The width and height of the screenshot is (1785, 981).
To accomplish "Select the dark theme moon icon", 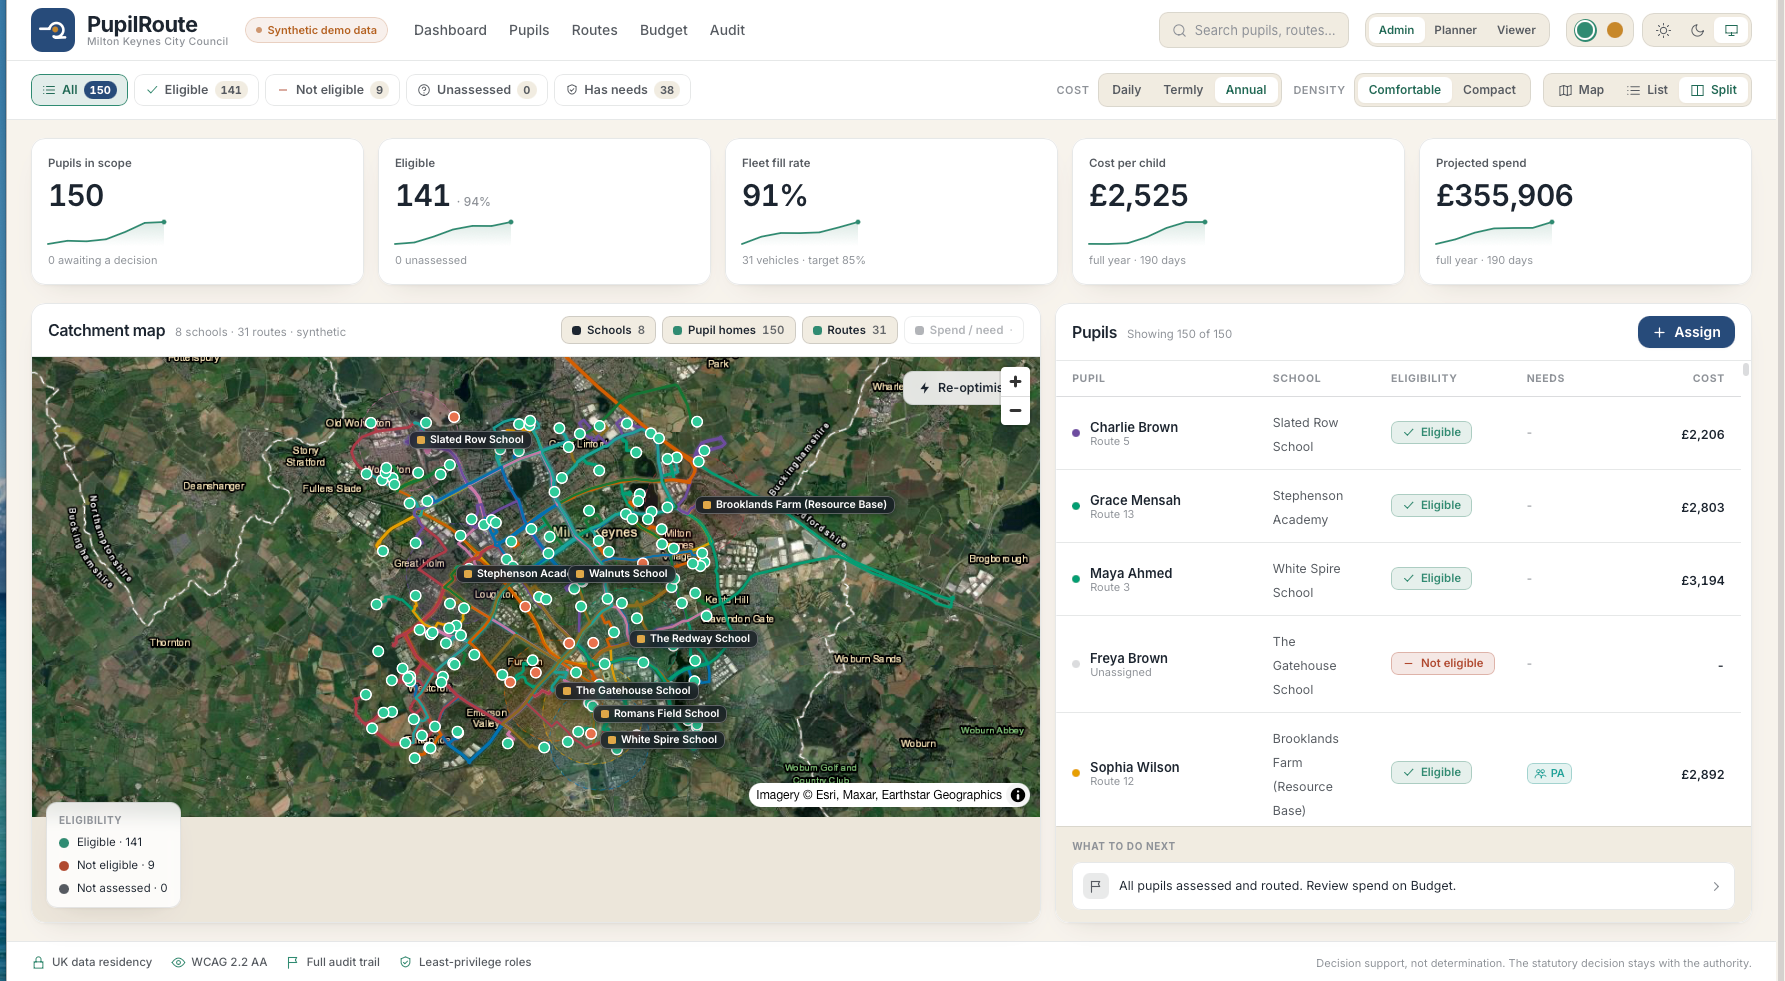I will click(x=1697, y=30).
